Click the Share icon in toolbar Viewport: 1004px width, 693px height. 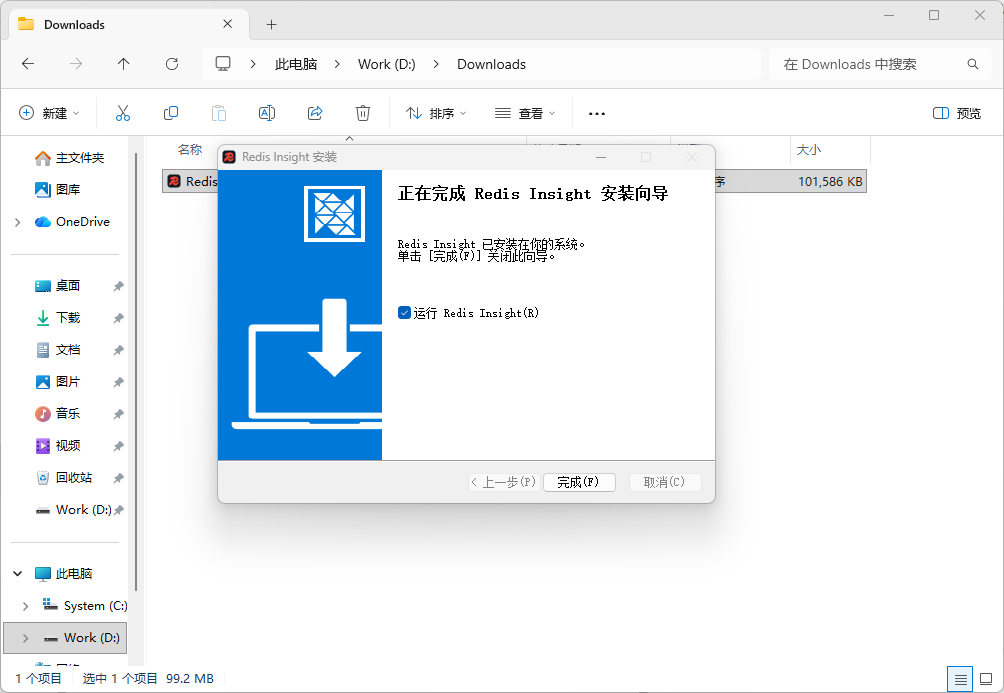click(x=315, y=113)
